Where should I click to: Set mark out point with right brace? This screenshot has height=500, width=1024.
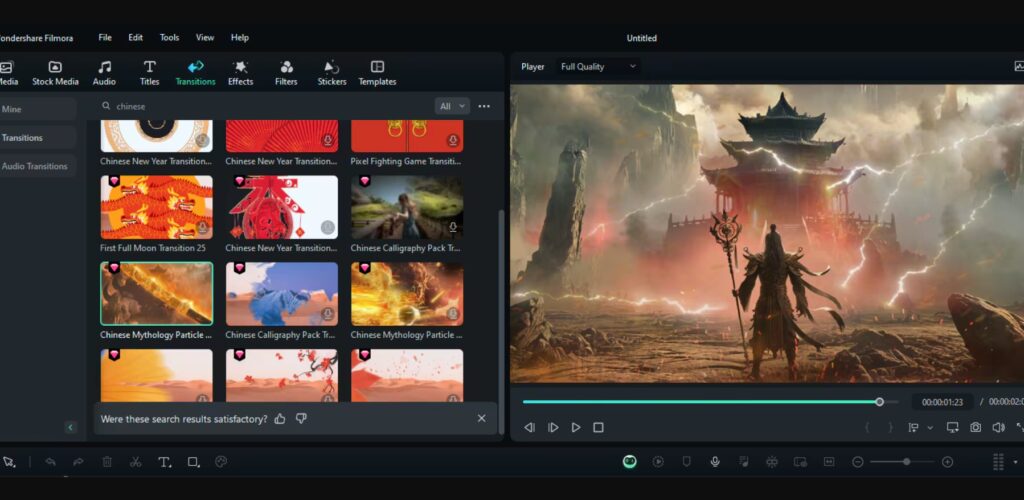(x=890, y=428)
